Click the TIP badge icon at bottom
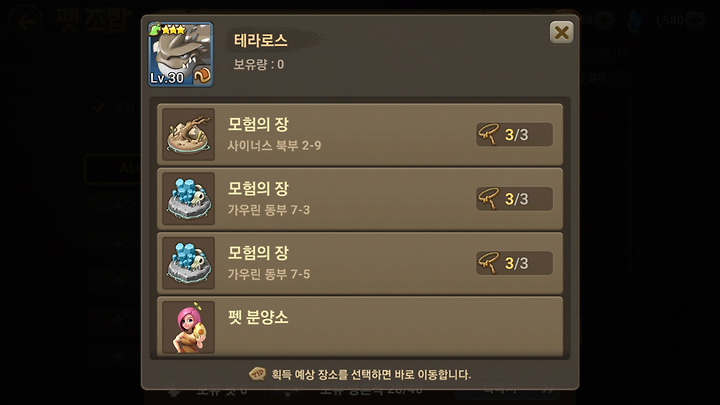The image size is (720, 405). [x=257, y=374]
